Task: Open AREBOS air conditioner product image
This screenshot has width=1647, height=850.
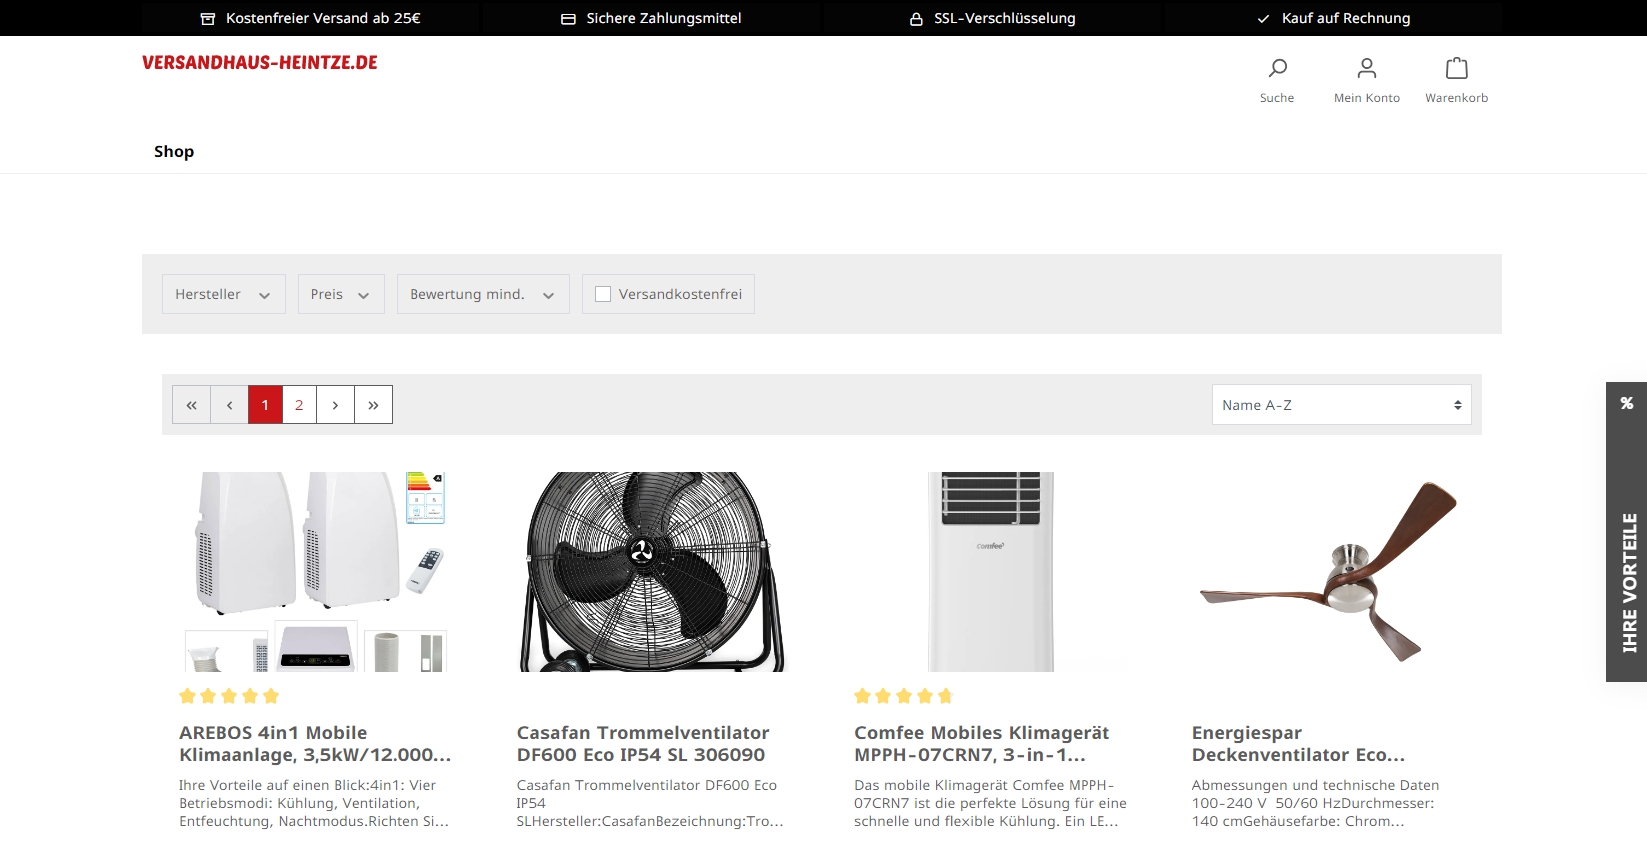Action: [315, 572]
